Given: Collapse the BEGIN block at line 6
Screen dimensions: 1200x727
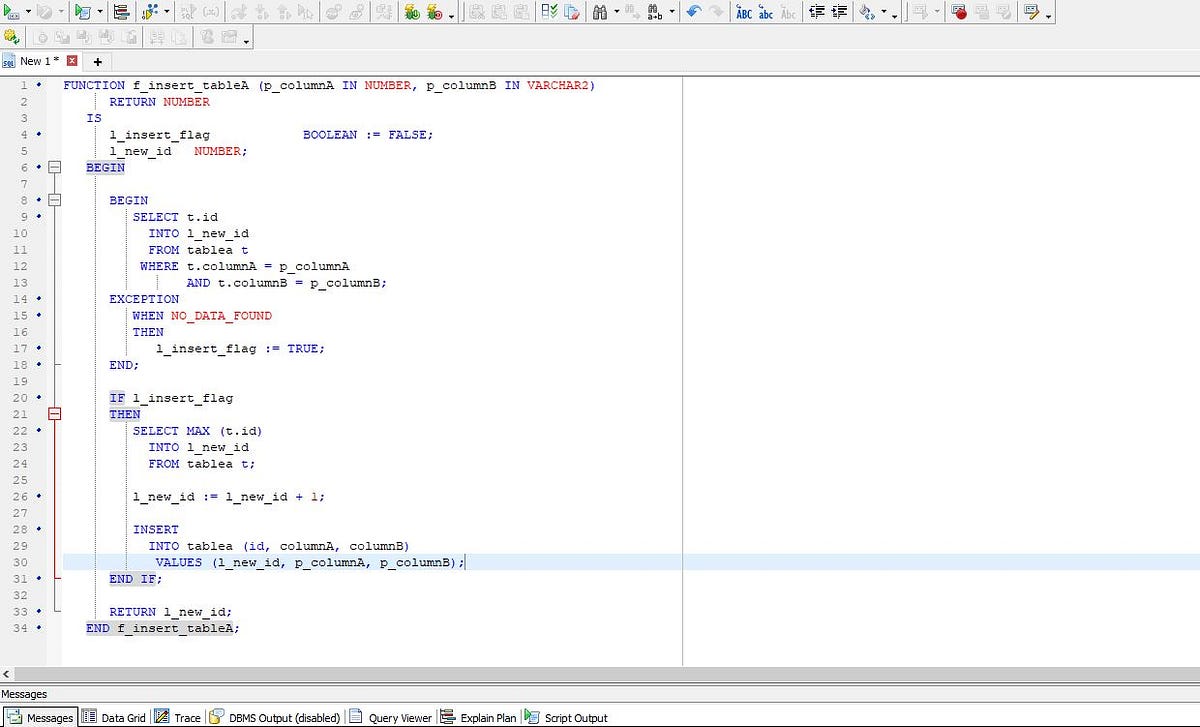Looking at the screenshot, I should (x=55, y=167).
